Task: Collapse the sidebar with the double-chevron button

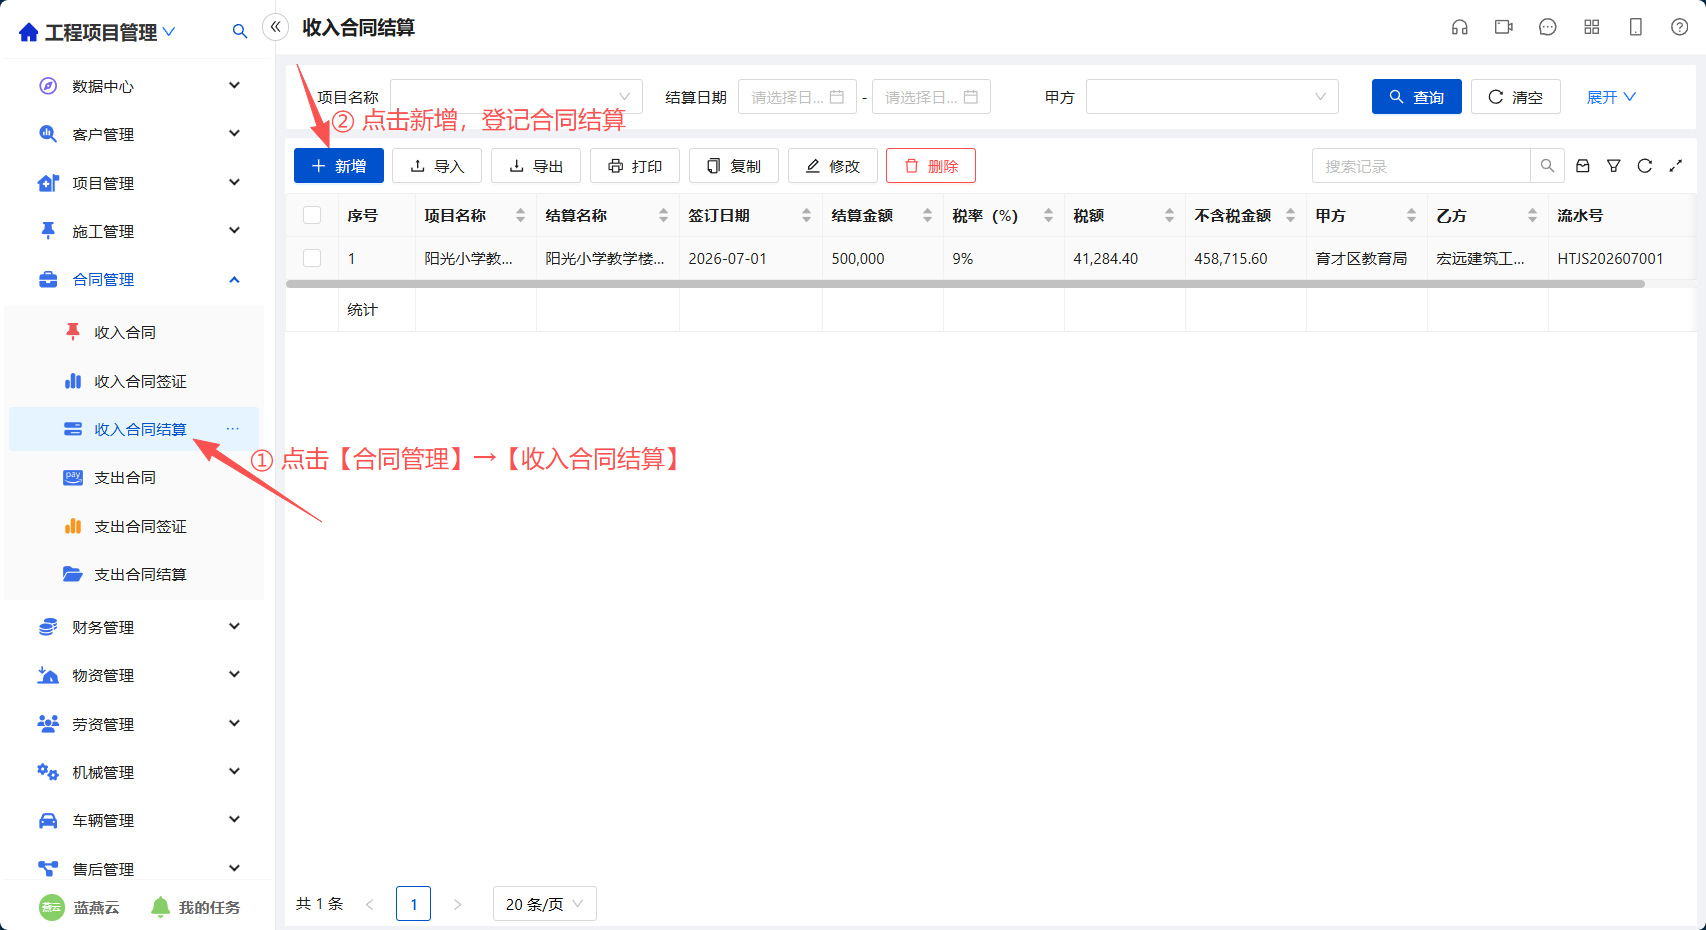Action: click(x=276, y=27)
